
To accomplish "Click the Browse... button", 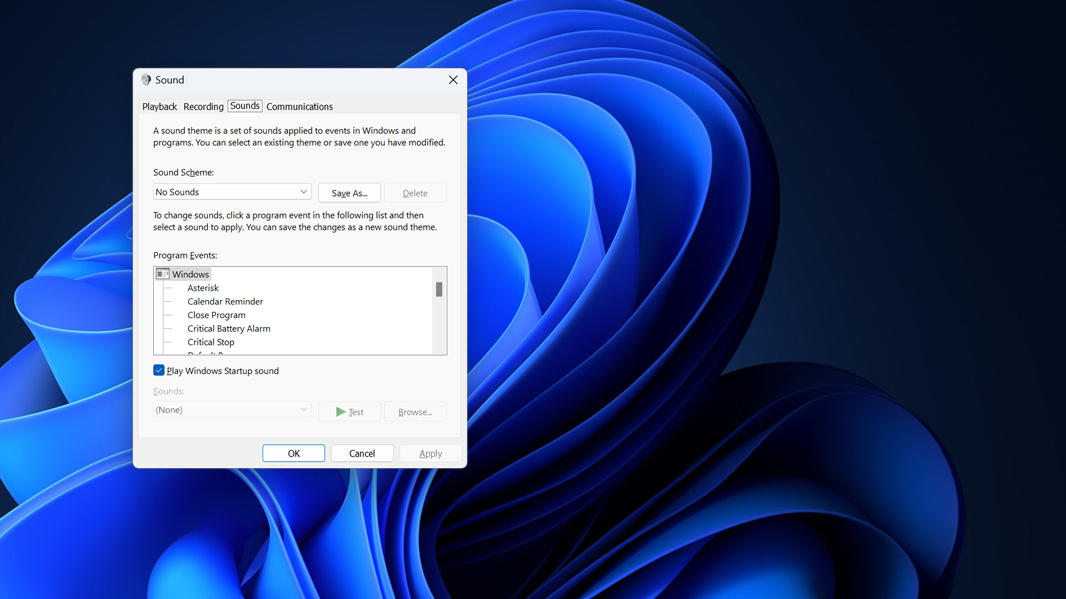I will (x=415, y=412).
